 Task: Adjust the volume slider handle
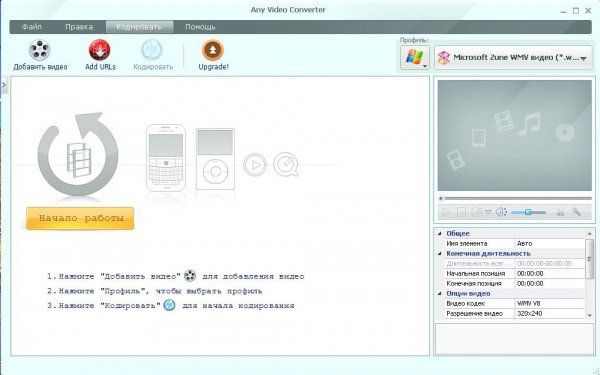528,212
